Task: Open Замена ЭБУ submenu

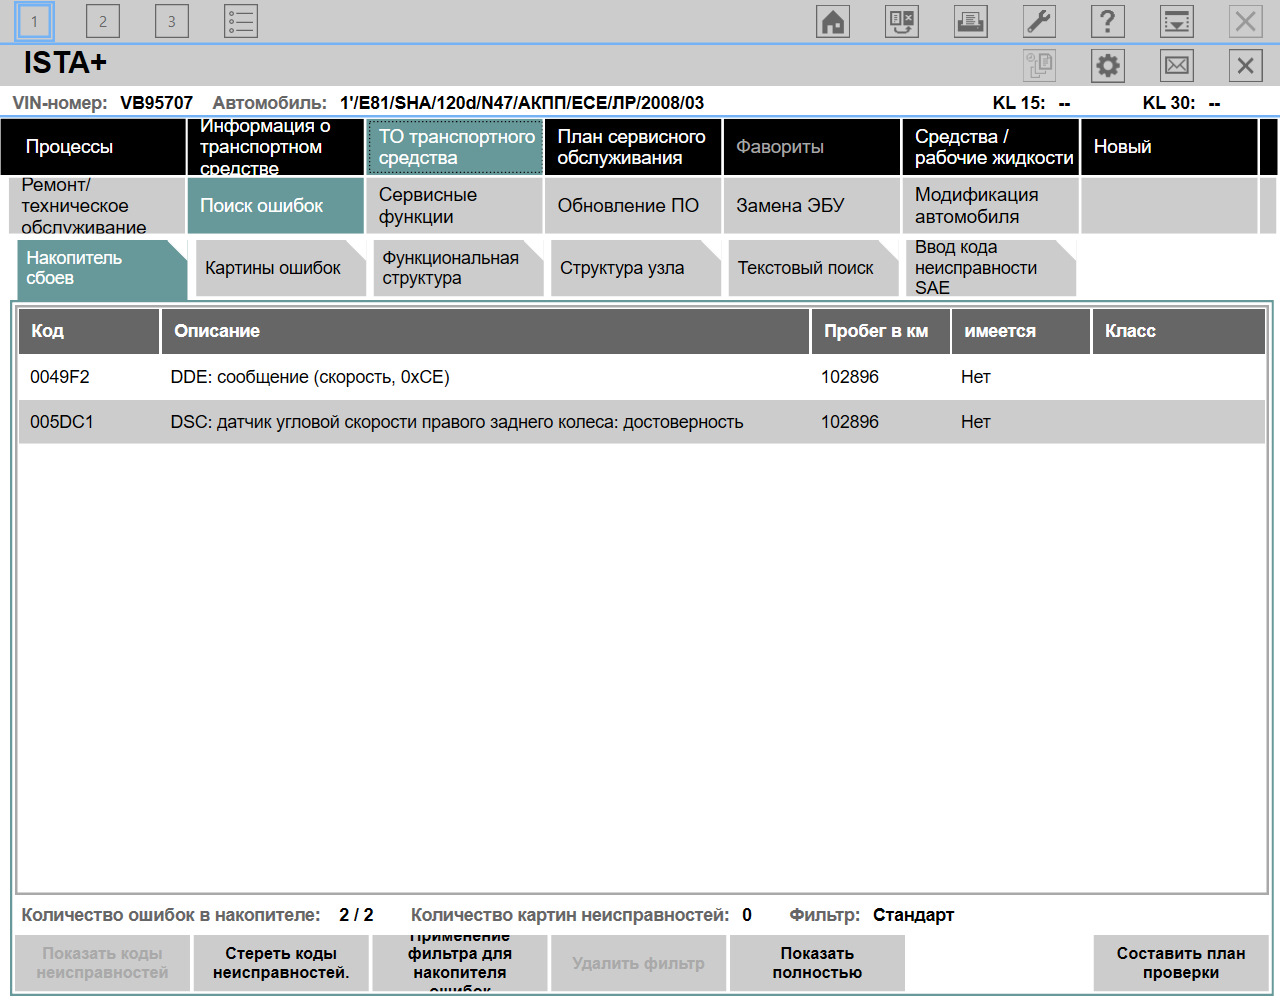Action: [812, 206]
